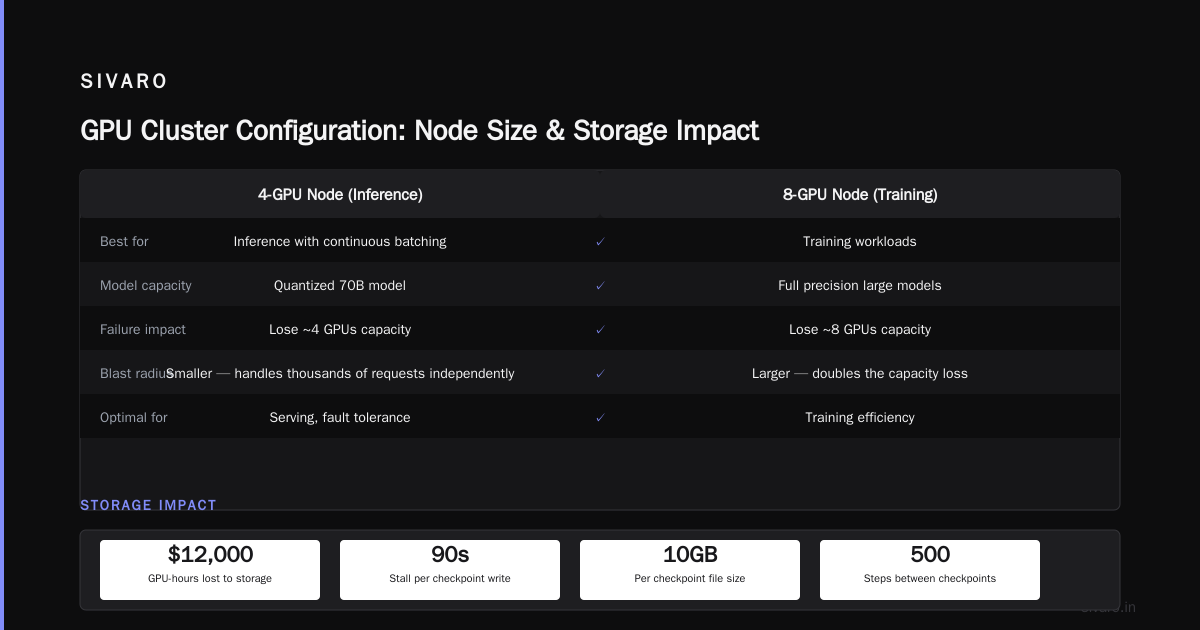The width and height of the screenshot is (1200, 630).
Task: Select 'Steps between checkpoints' caption
Action: [930, 579]
